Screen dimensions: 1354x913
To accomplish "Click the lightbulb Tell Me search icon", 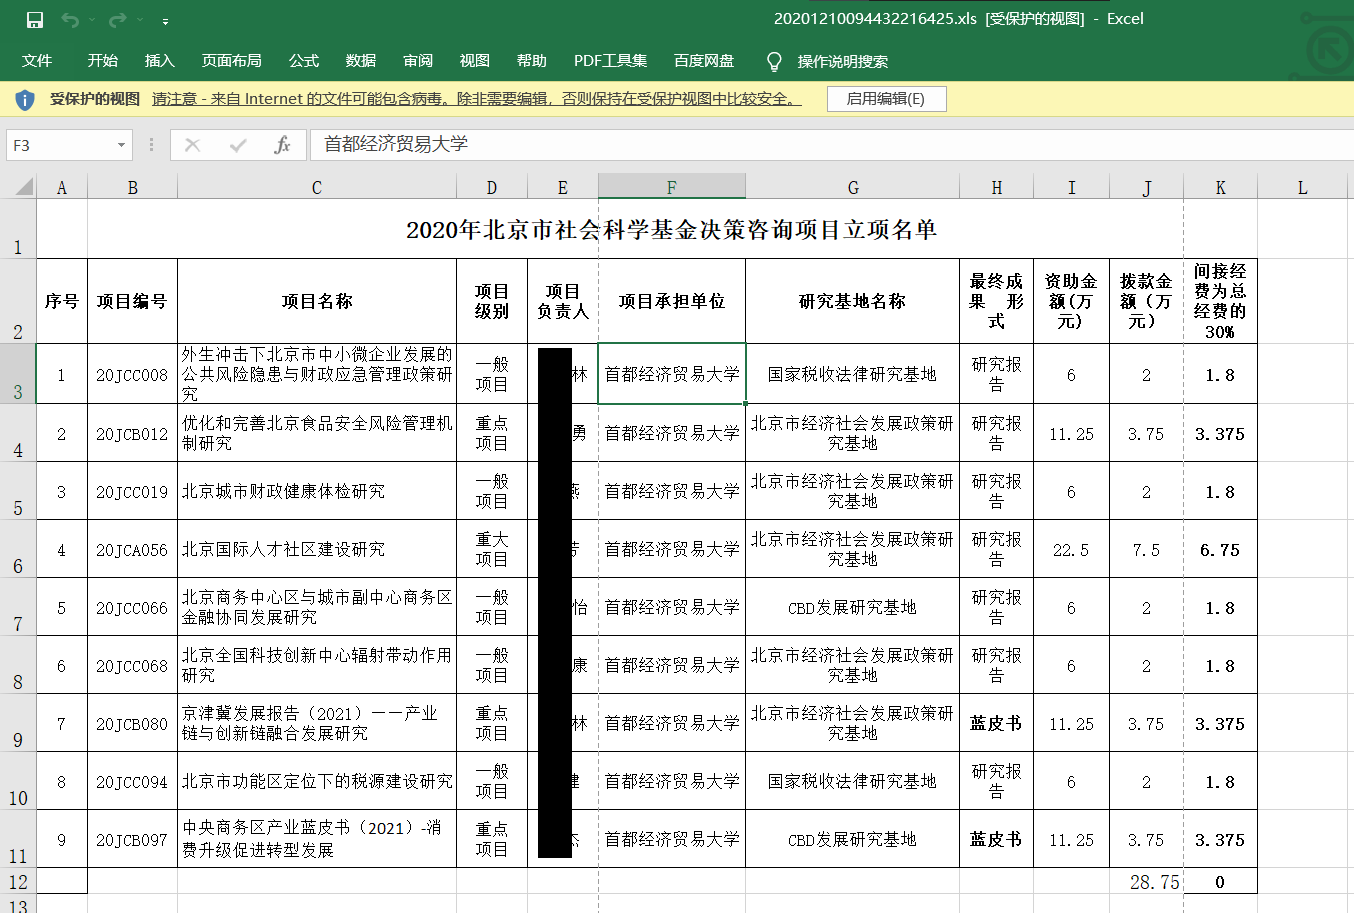I will click(774, 62).
